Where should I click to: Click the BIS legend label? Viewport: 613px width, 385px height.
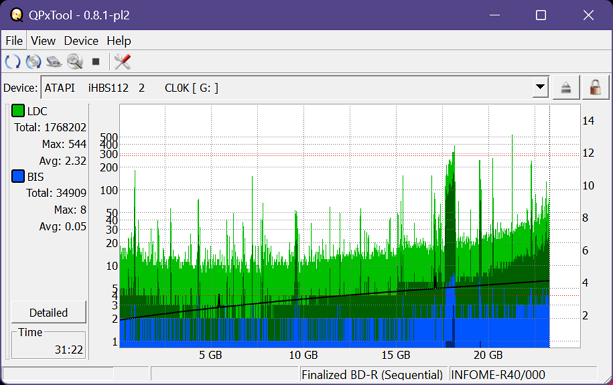[x=36, y=177]
